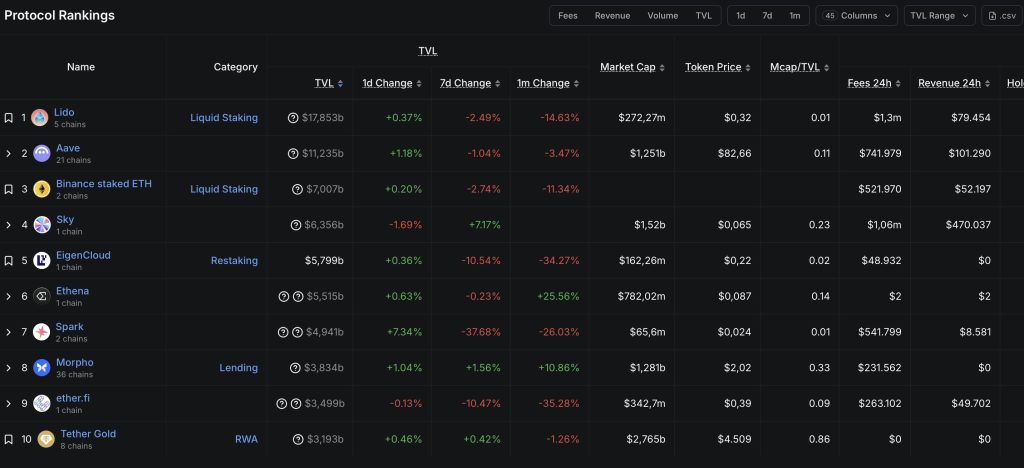Screen dimensions: 1024x468
Task: Click the Spark logo icon
Action: (42, 332)
